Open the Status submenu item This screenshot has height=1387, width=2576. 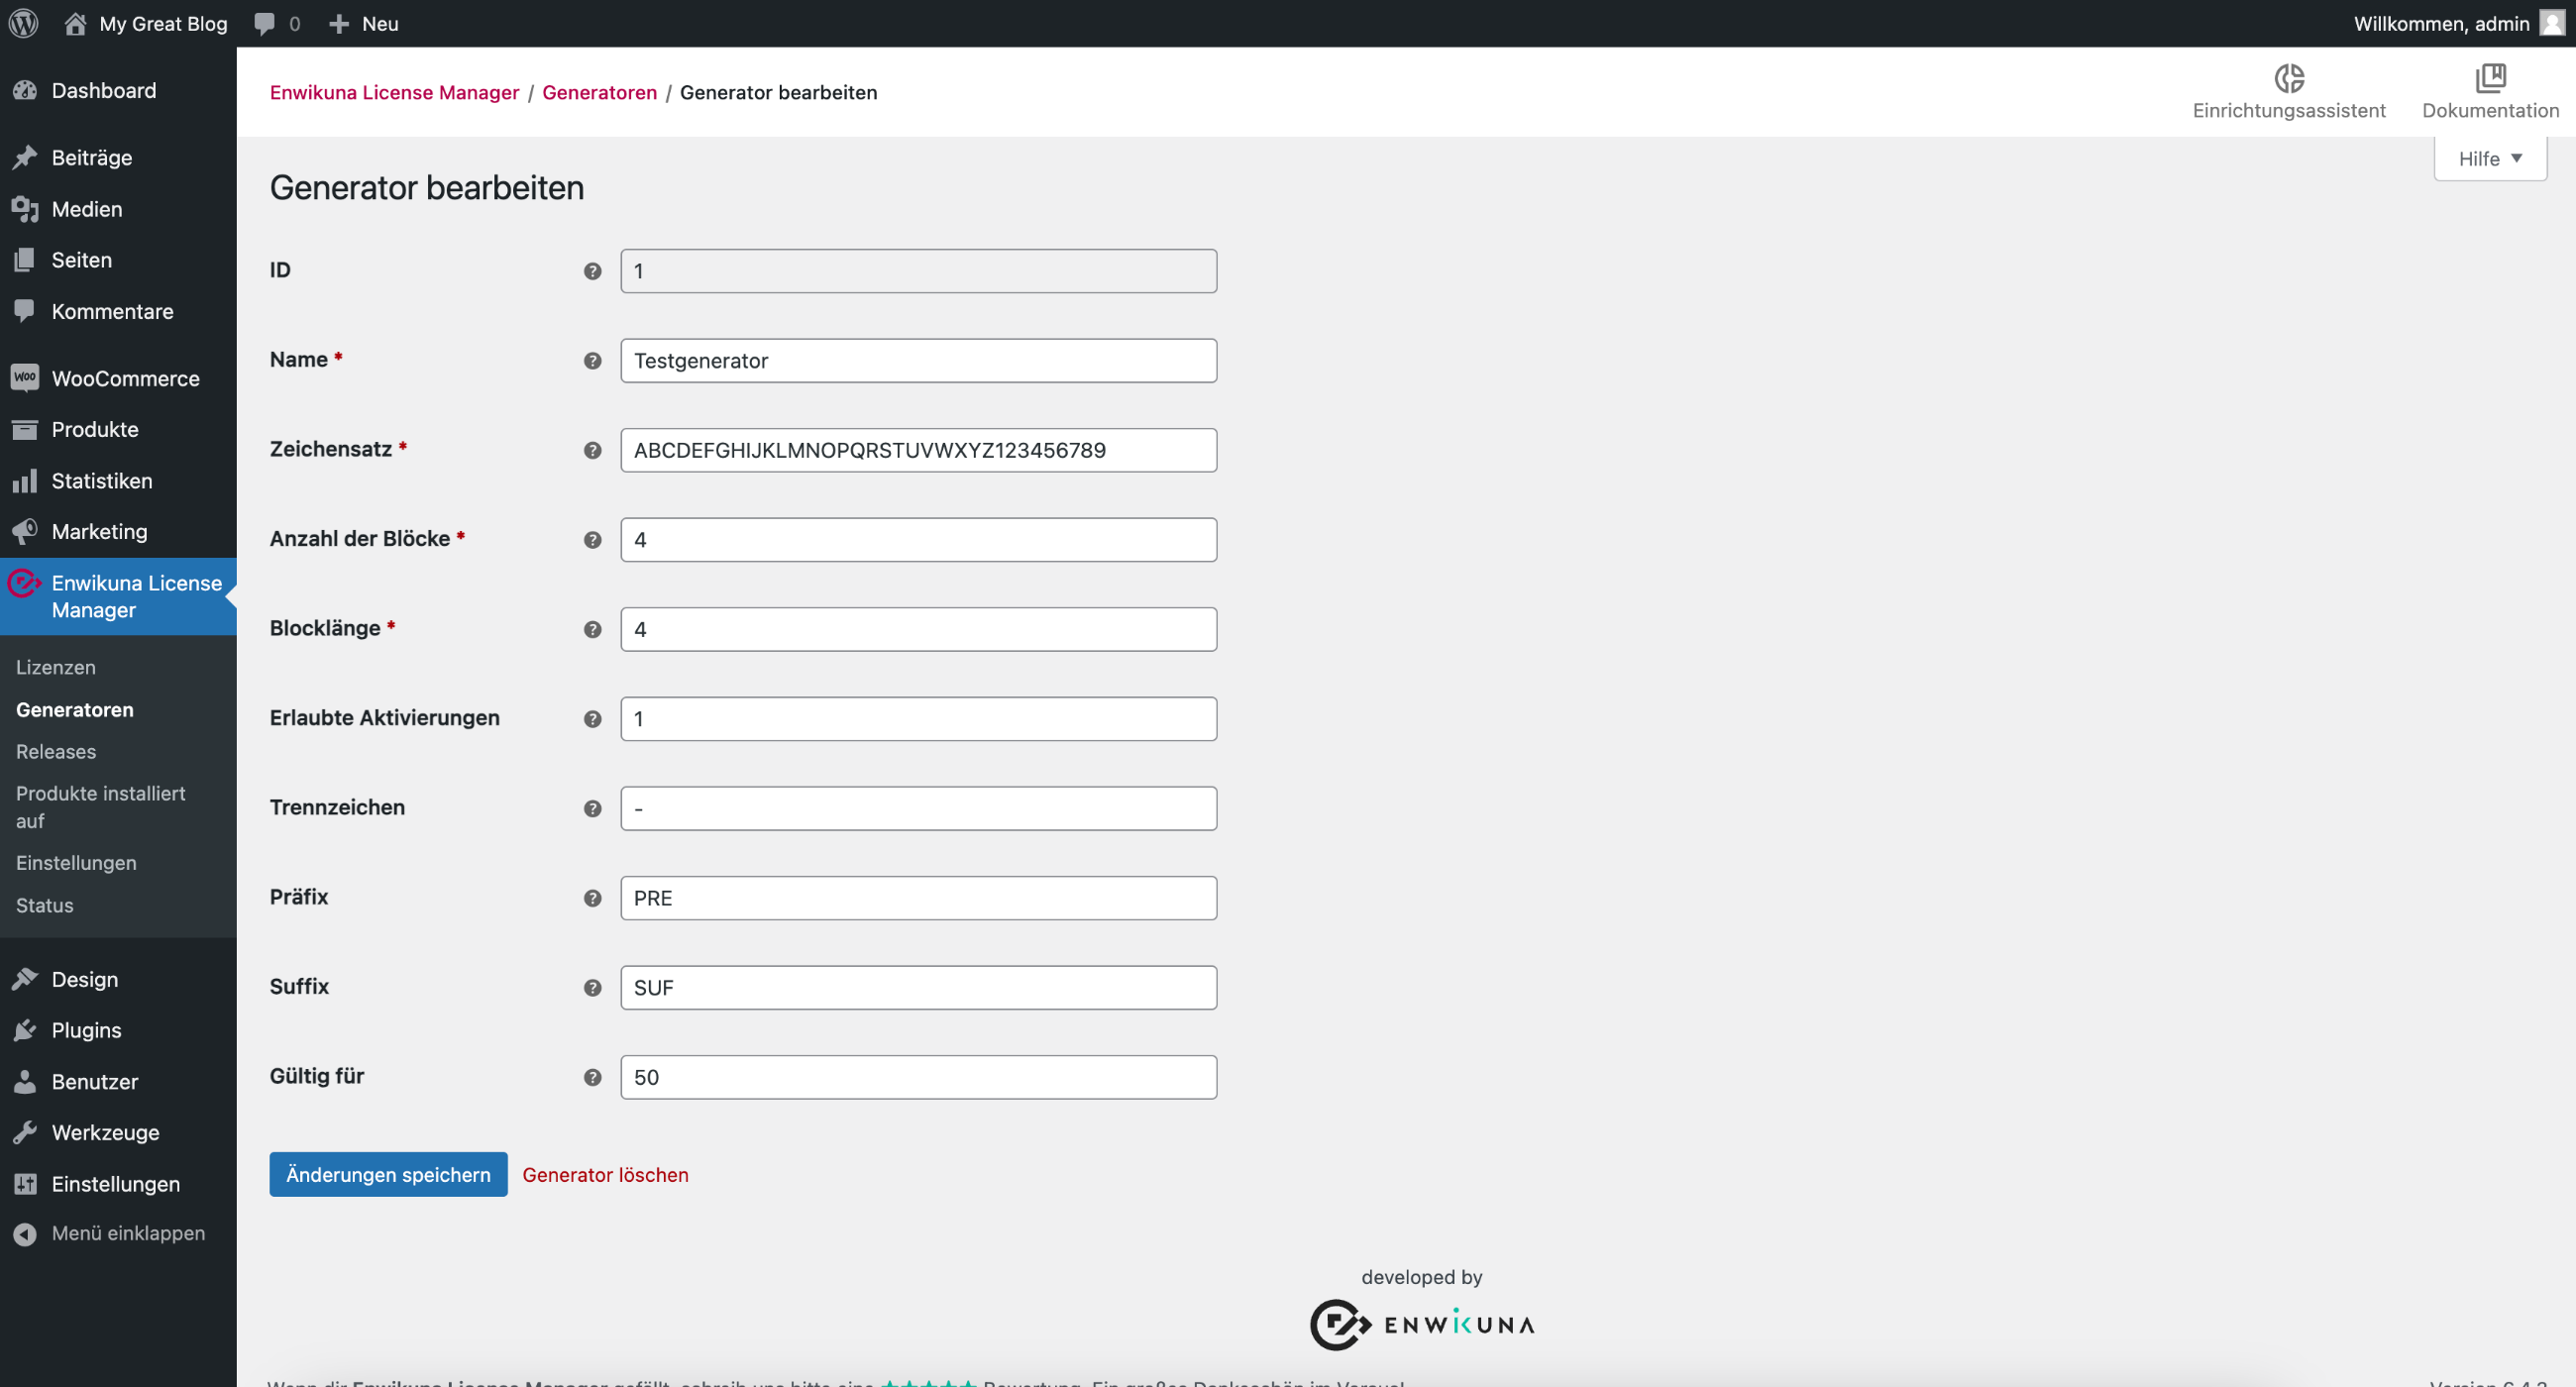point(45,905)
